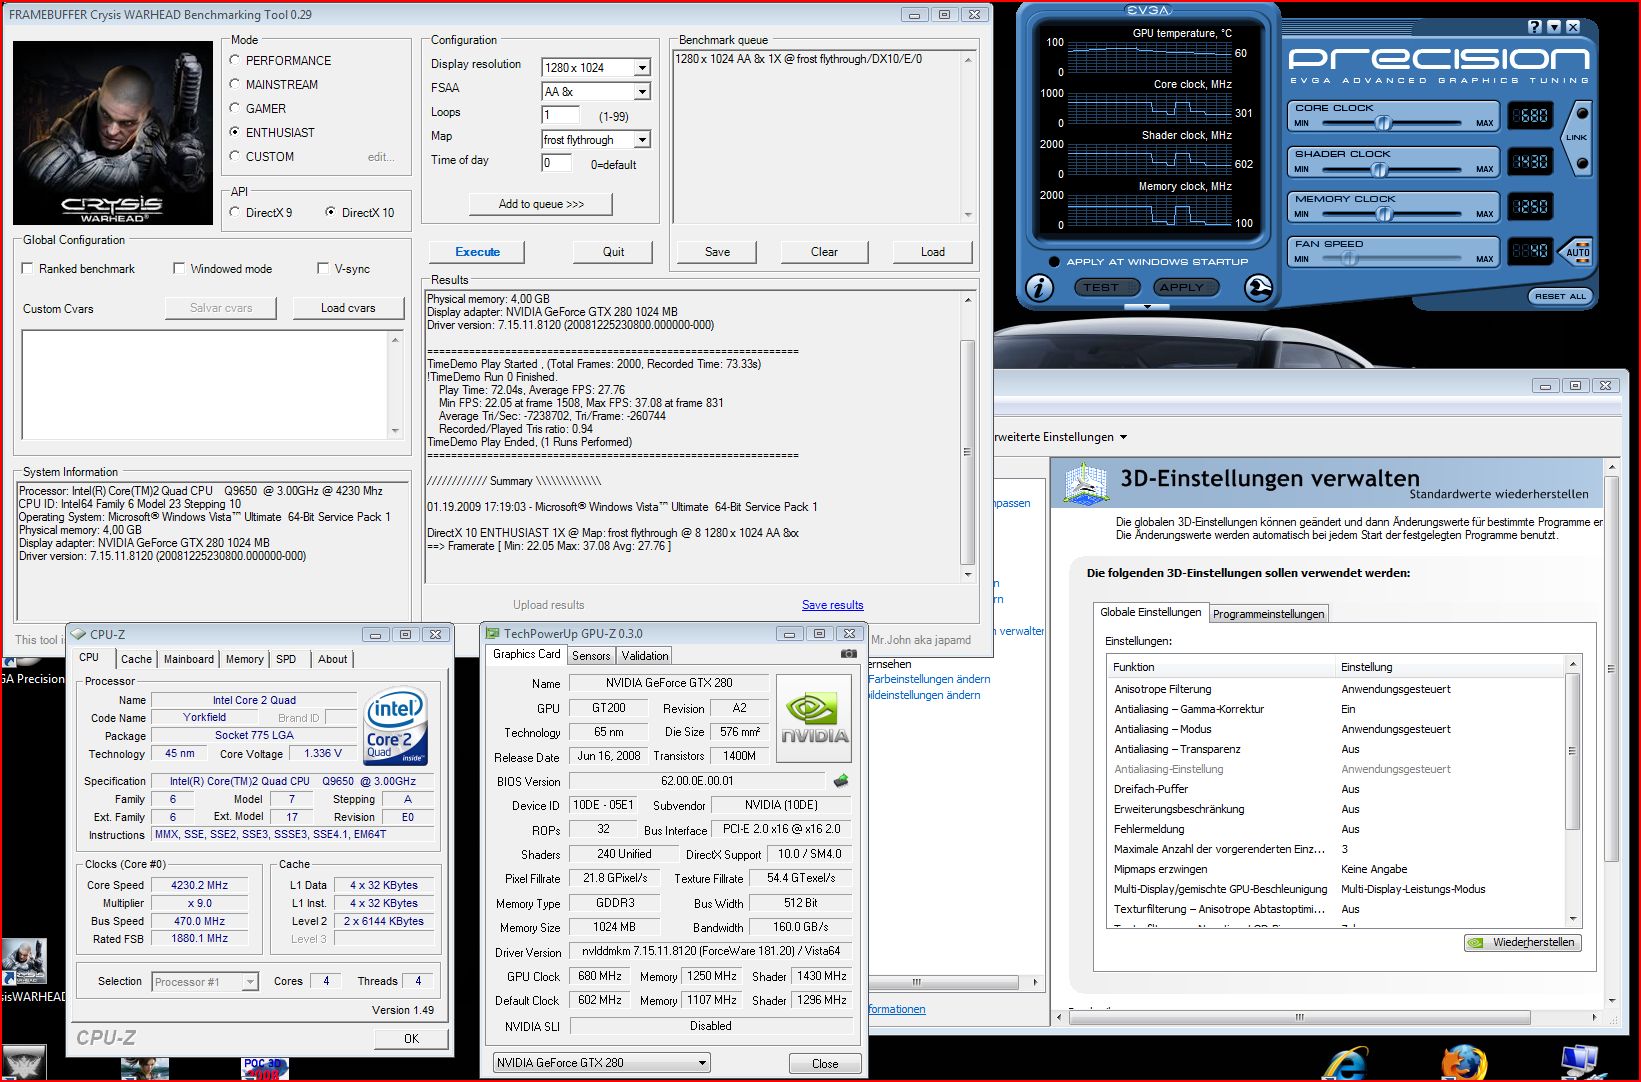Toggle the Precision clock LINK button

[1577, 138]
